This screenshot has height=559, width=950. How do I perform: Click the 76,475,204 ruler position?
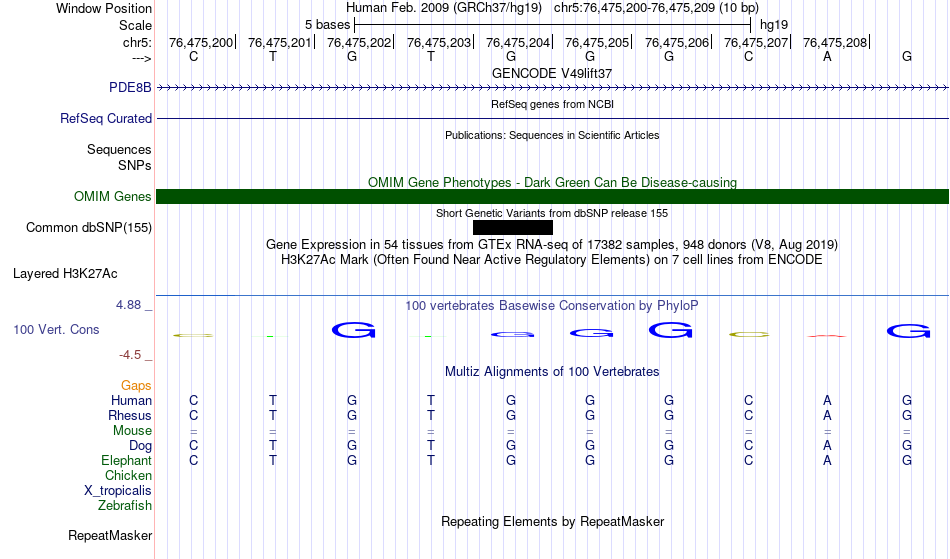[x=518, y=42]
